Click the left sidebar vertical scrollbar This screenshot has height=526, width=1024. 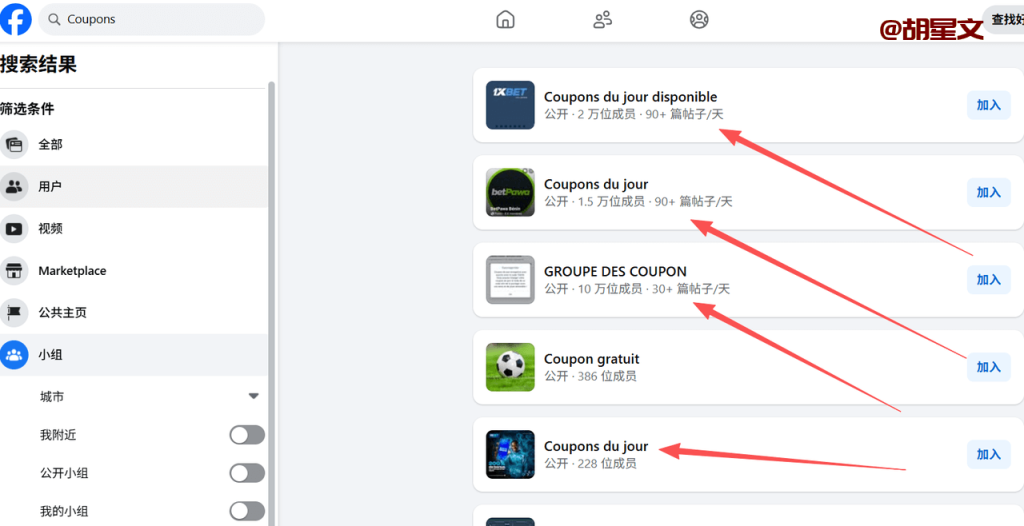271,300
